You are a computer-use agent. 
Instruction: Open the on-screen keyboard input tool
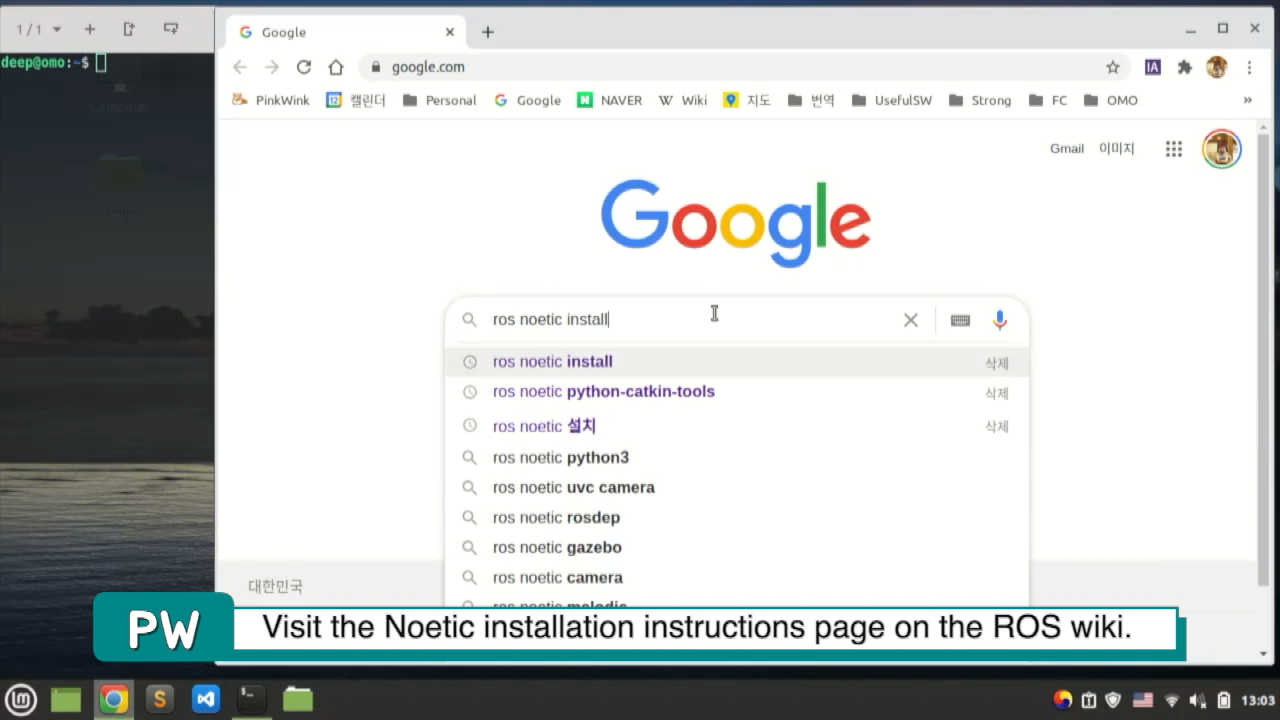click(960, 320)
